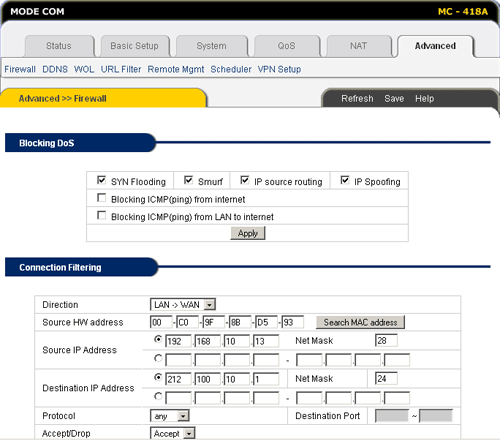Viewport: 500px width, 441px height.
Task: Click Save in the dark toolbar
Action: click(394, 99)
